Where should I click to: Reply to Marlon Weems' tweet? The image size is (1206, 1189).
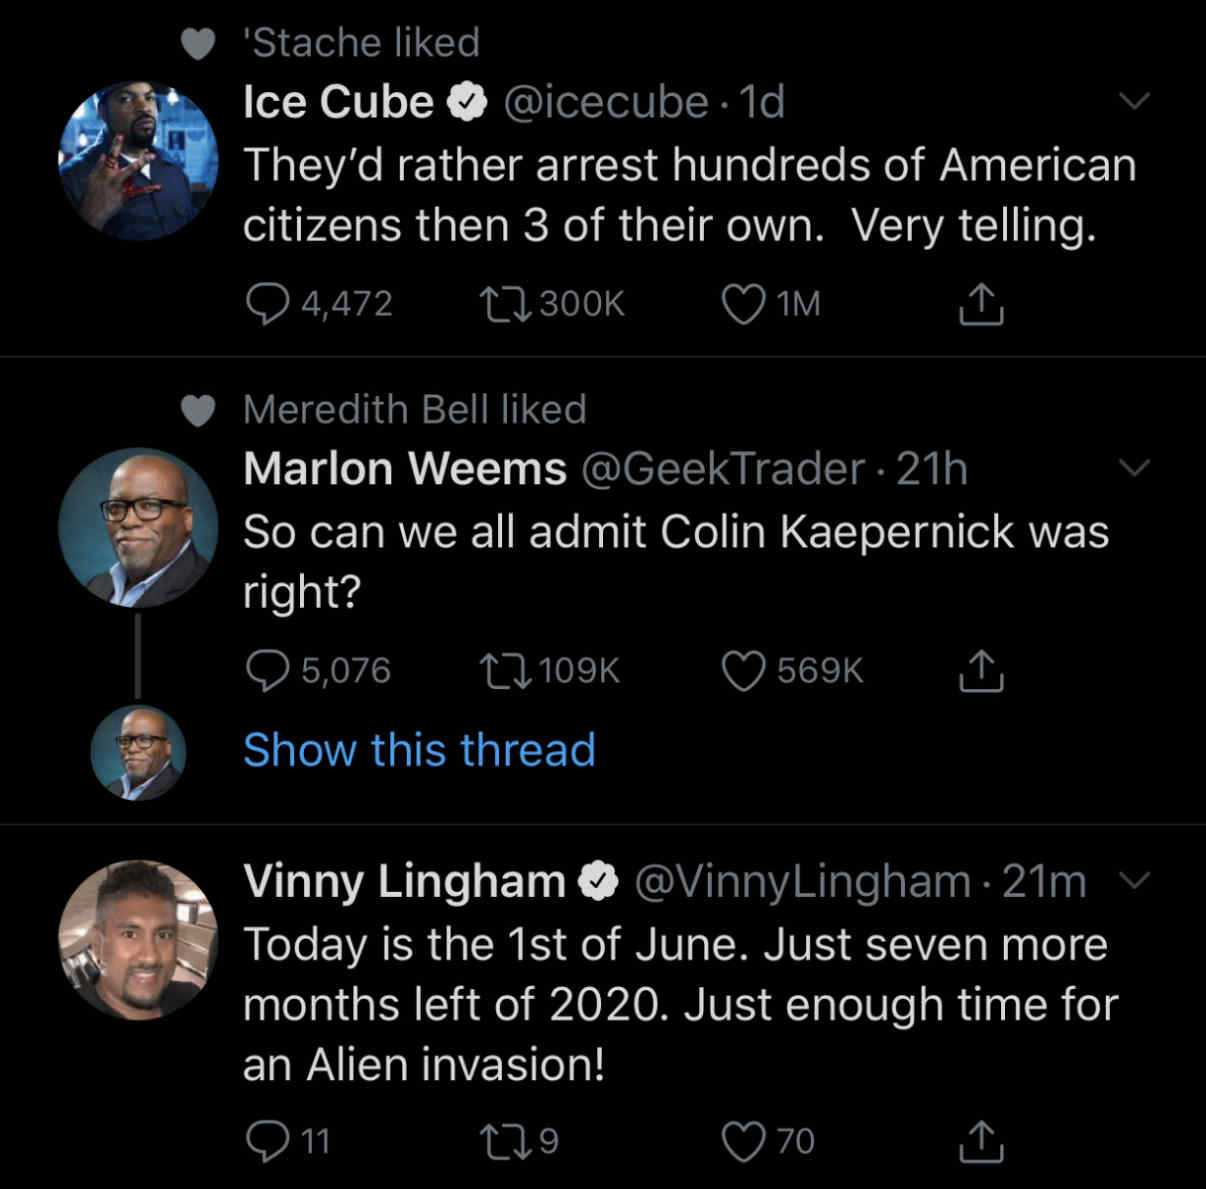(x=267, y=671)
